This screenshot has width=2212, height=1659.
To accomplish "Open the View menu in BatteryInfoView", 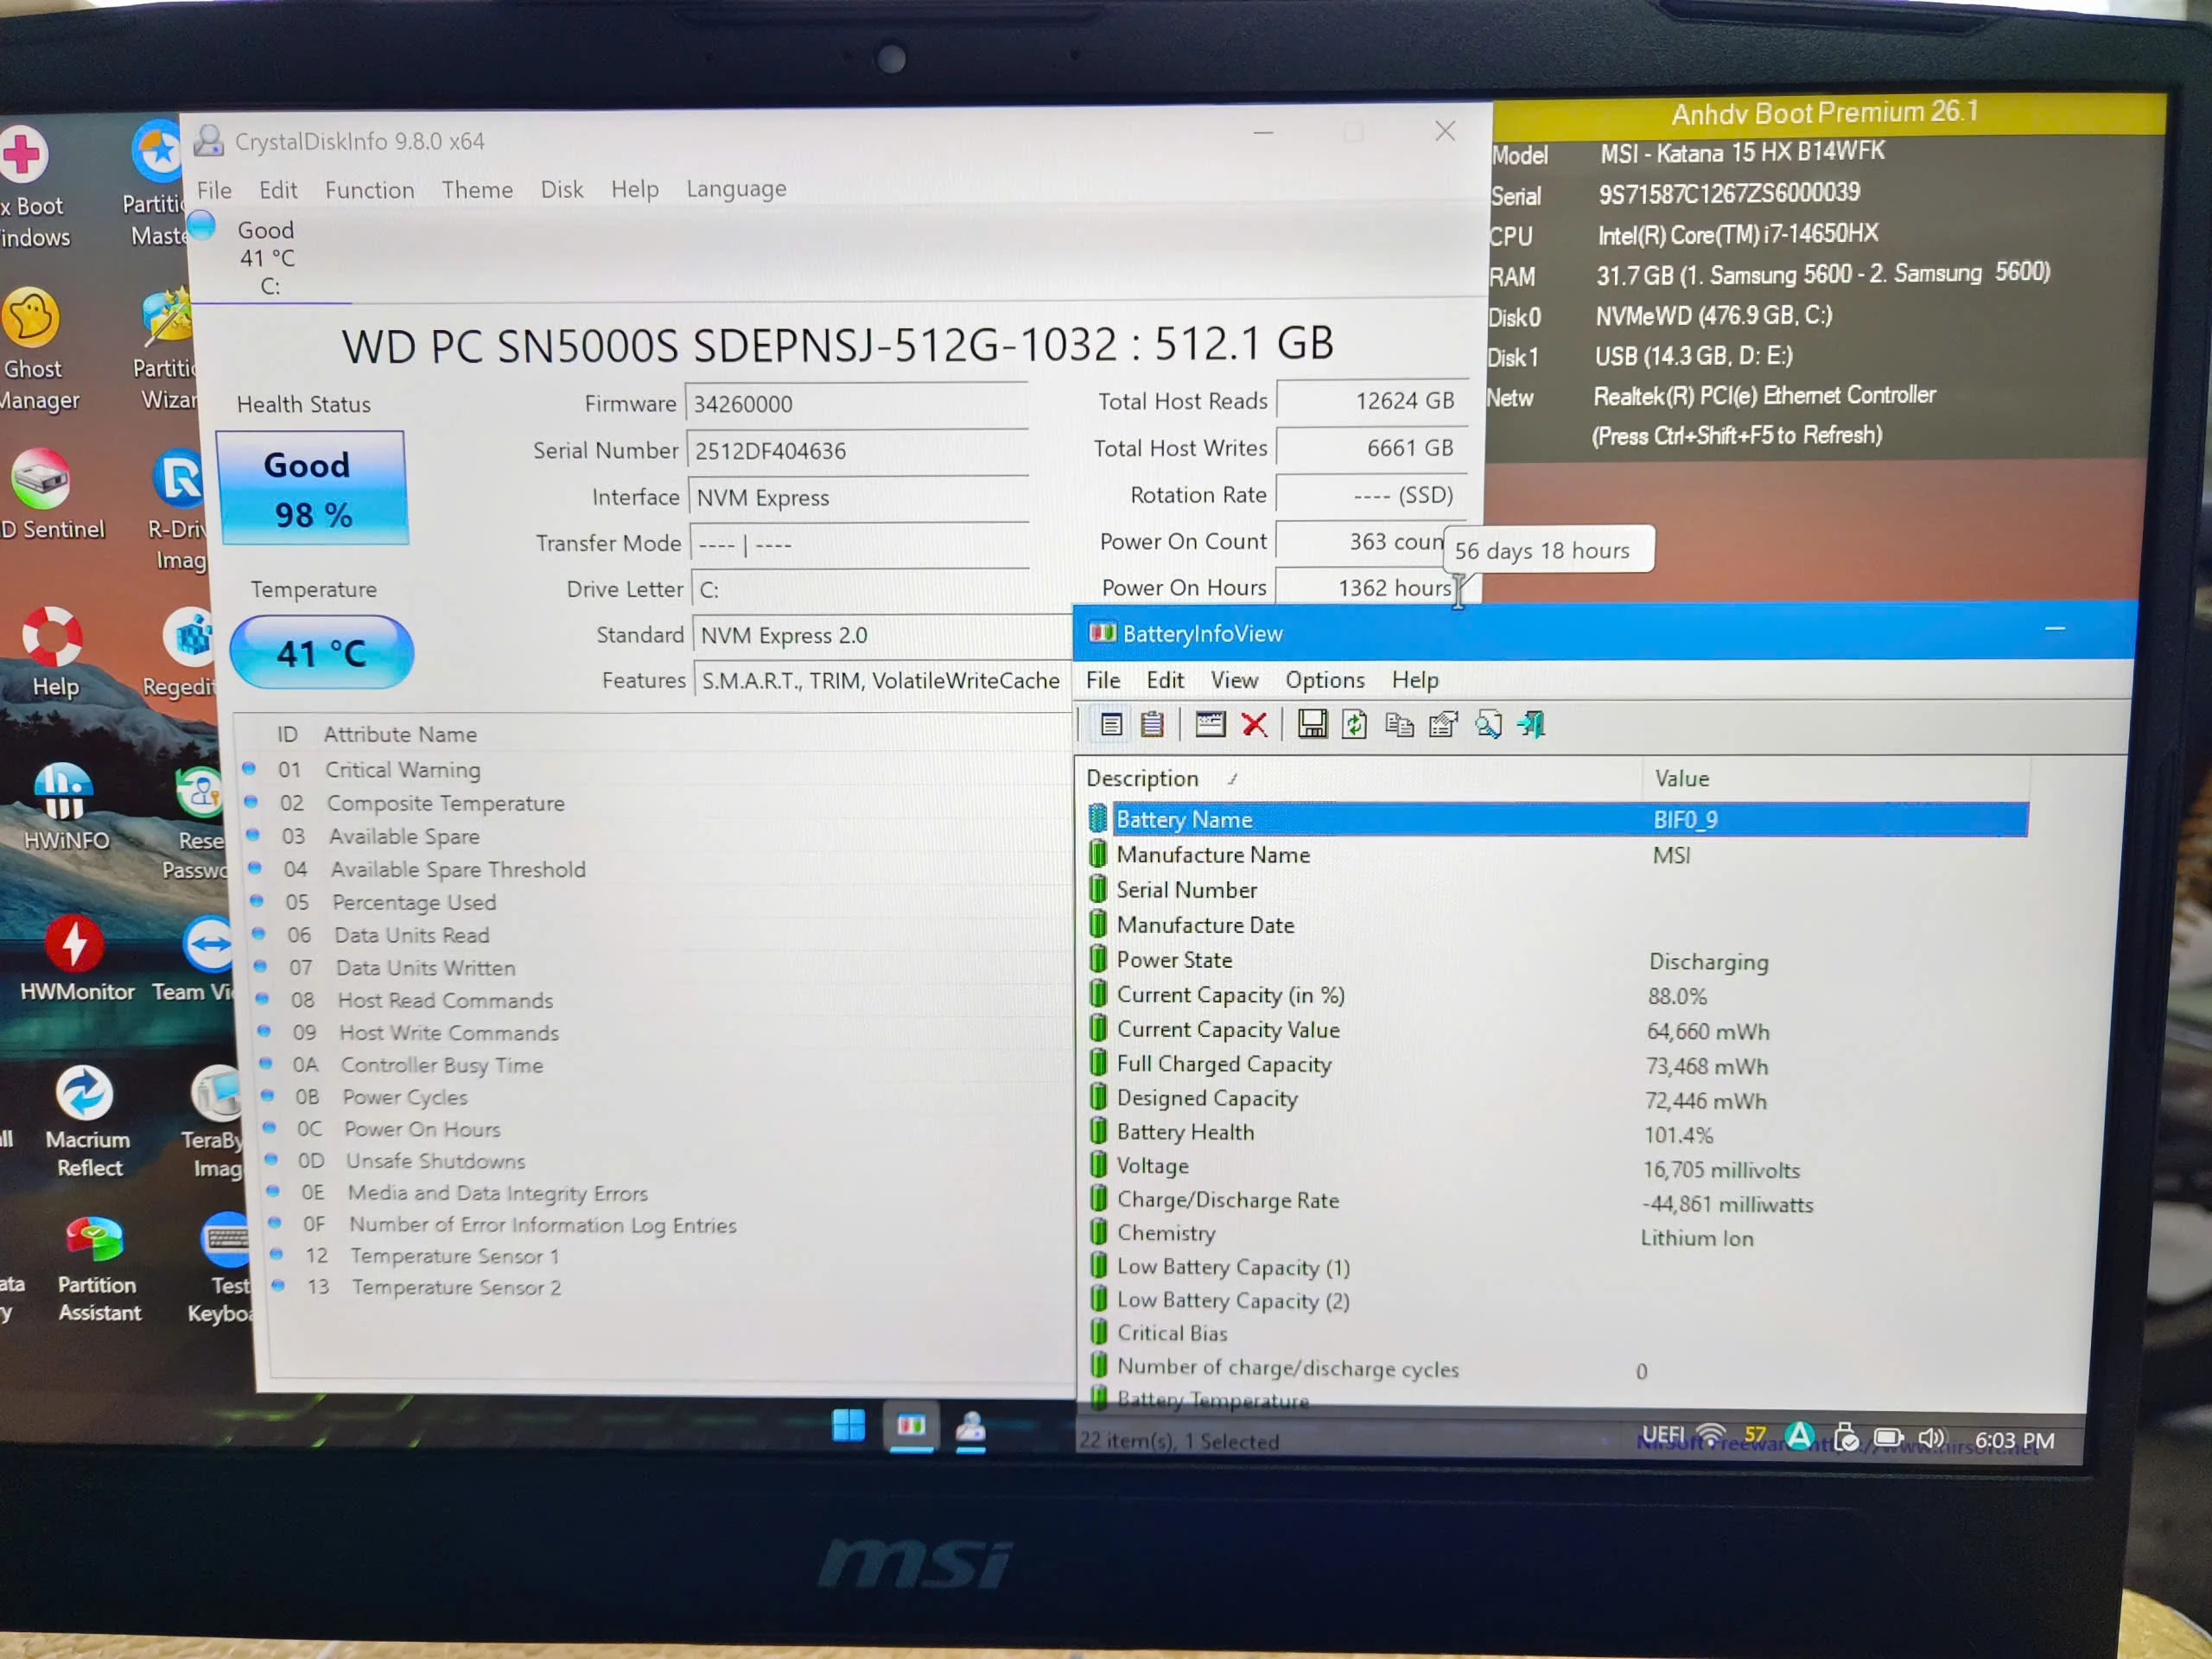I will tap(1234, 680).
